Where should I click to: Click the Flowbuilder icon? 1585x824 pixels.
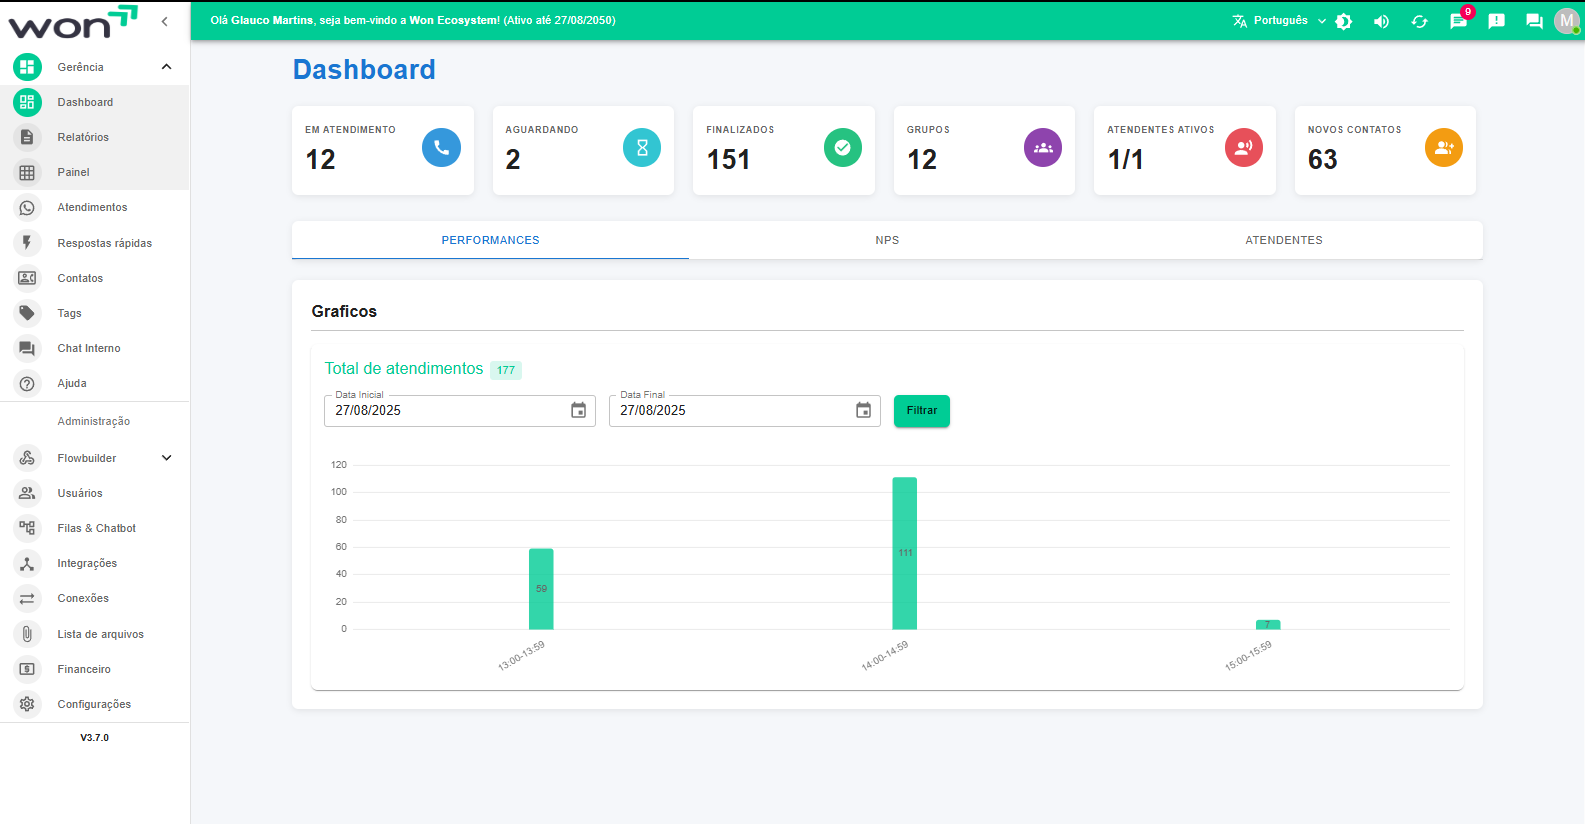[x=27, y=458]
